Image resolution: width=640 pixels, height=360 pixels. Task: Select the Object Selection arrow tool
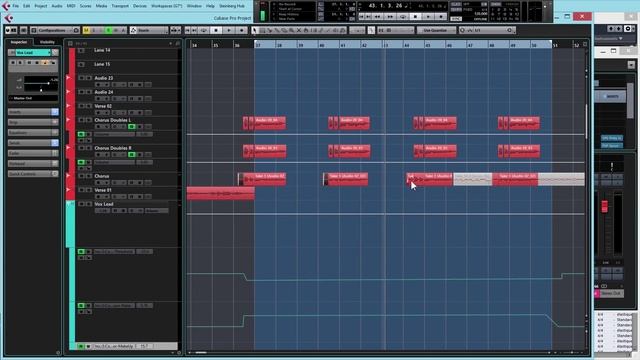(x=255, y=30)
